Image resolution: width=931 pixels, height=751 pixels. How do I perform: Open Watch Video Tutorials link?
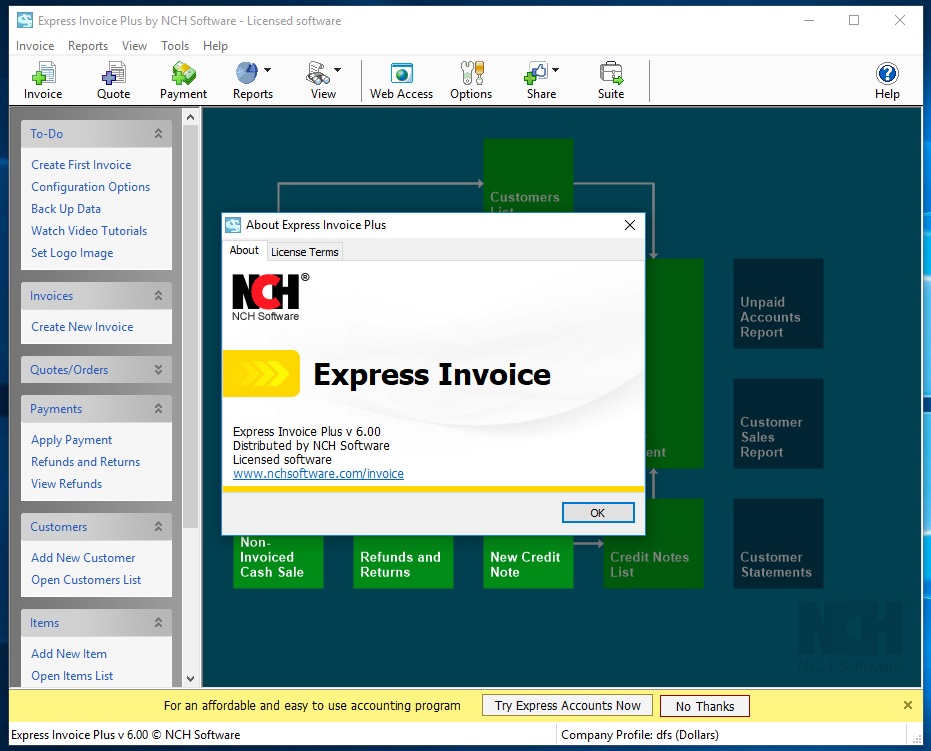point(89,231)
